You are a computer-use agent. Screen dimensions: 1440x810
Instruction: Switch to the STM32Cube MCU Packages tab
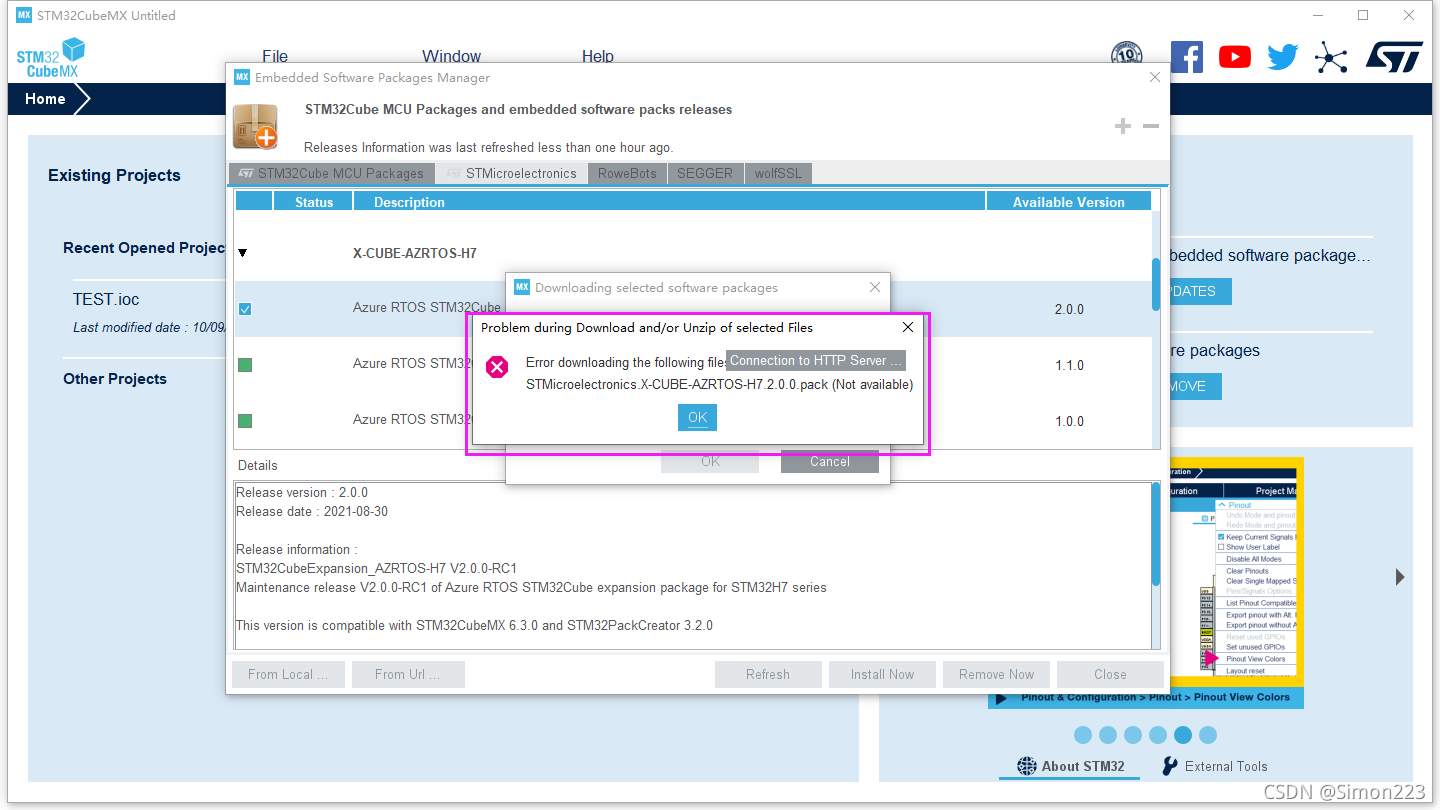coord(332,173)
